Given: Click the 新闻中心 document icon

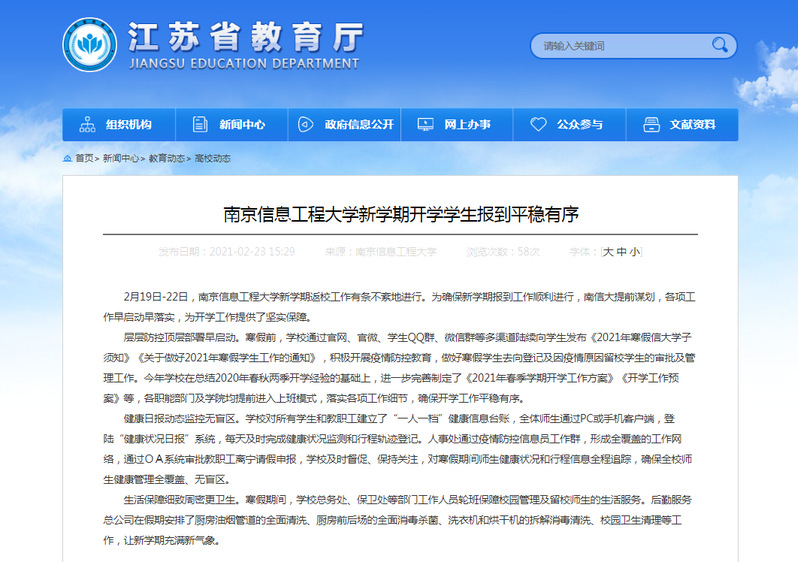Looking at the screenshot, I should [x=200, y=125].
